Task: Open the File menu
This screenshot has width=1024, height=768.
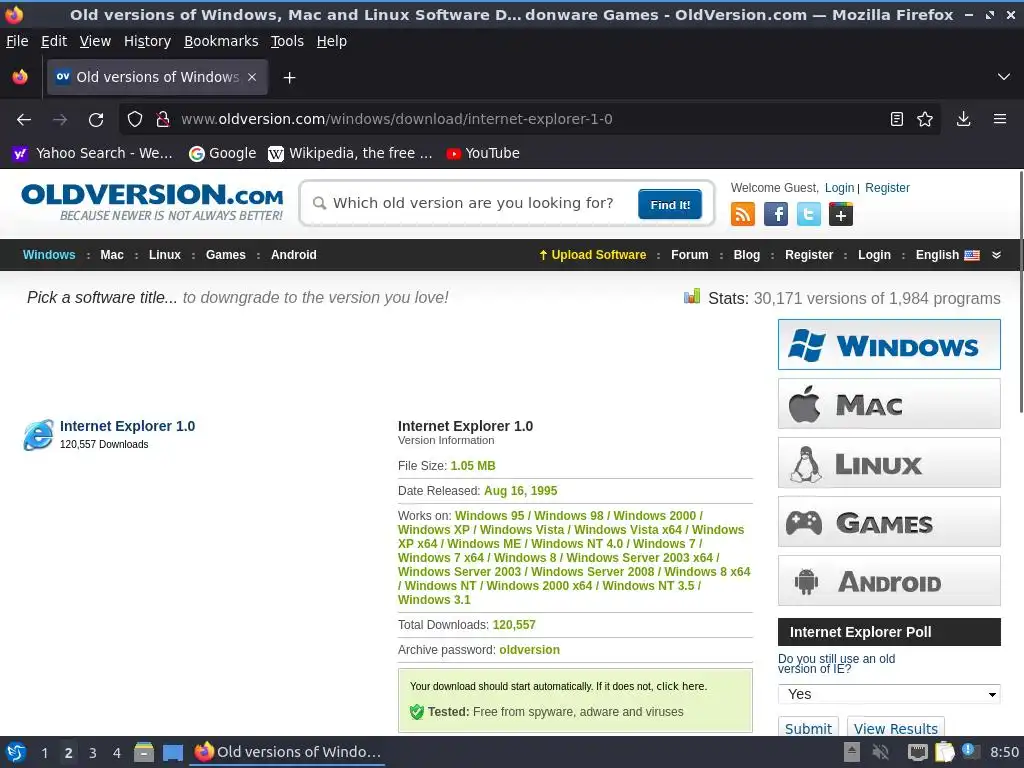Action: coord(17,41)
